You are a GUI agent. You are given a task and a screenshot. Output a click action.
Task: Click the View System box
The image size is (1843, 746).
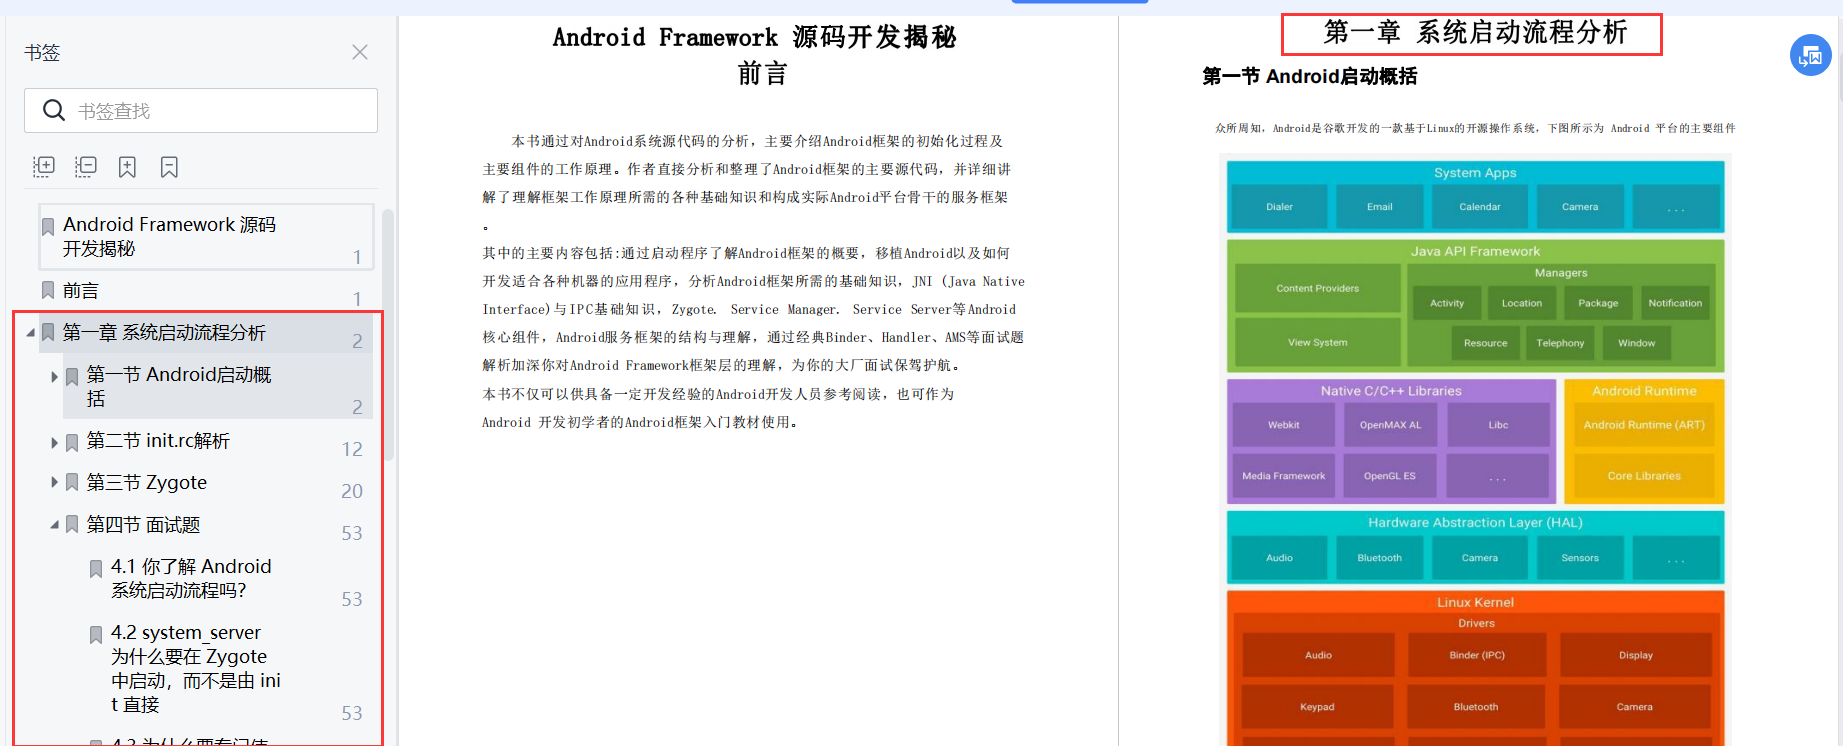coord(1317,342)
